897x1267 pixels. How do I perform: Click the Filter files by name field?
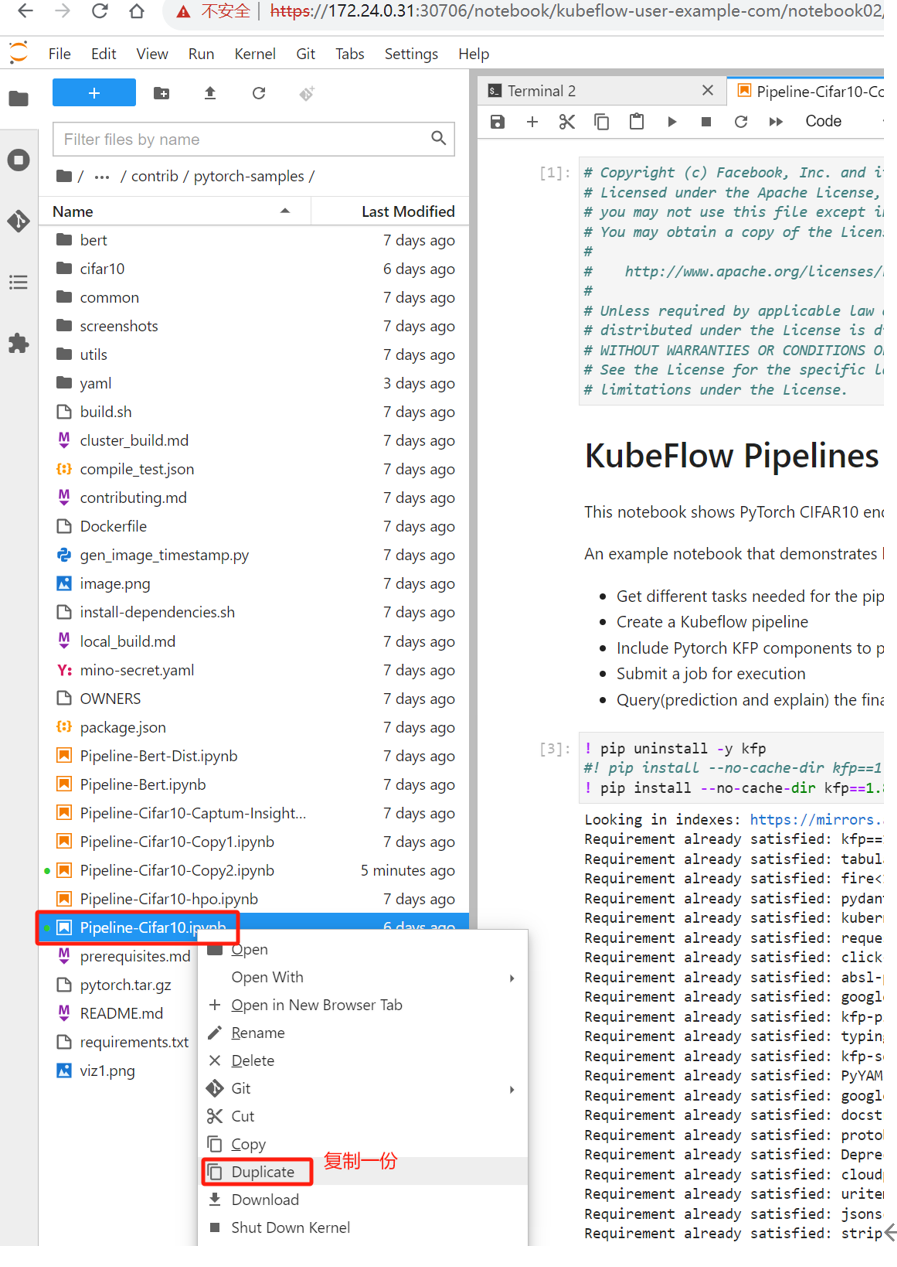(x=243, y=139)
